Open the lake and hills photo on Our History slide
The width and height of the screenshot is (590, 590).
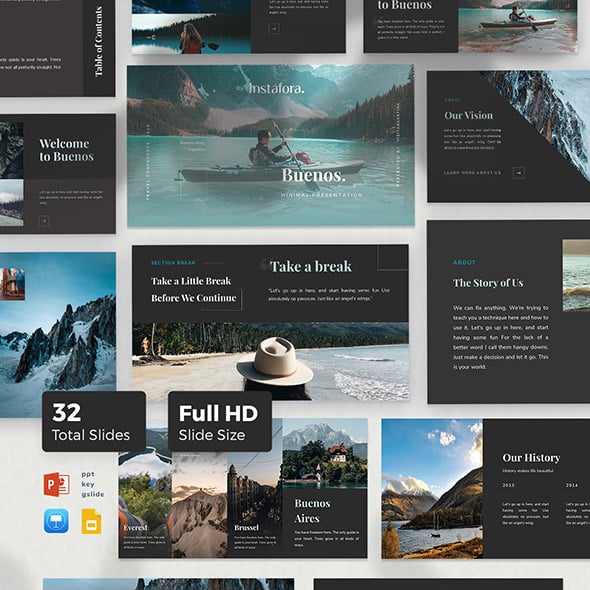(432, 488)
